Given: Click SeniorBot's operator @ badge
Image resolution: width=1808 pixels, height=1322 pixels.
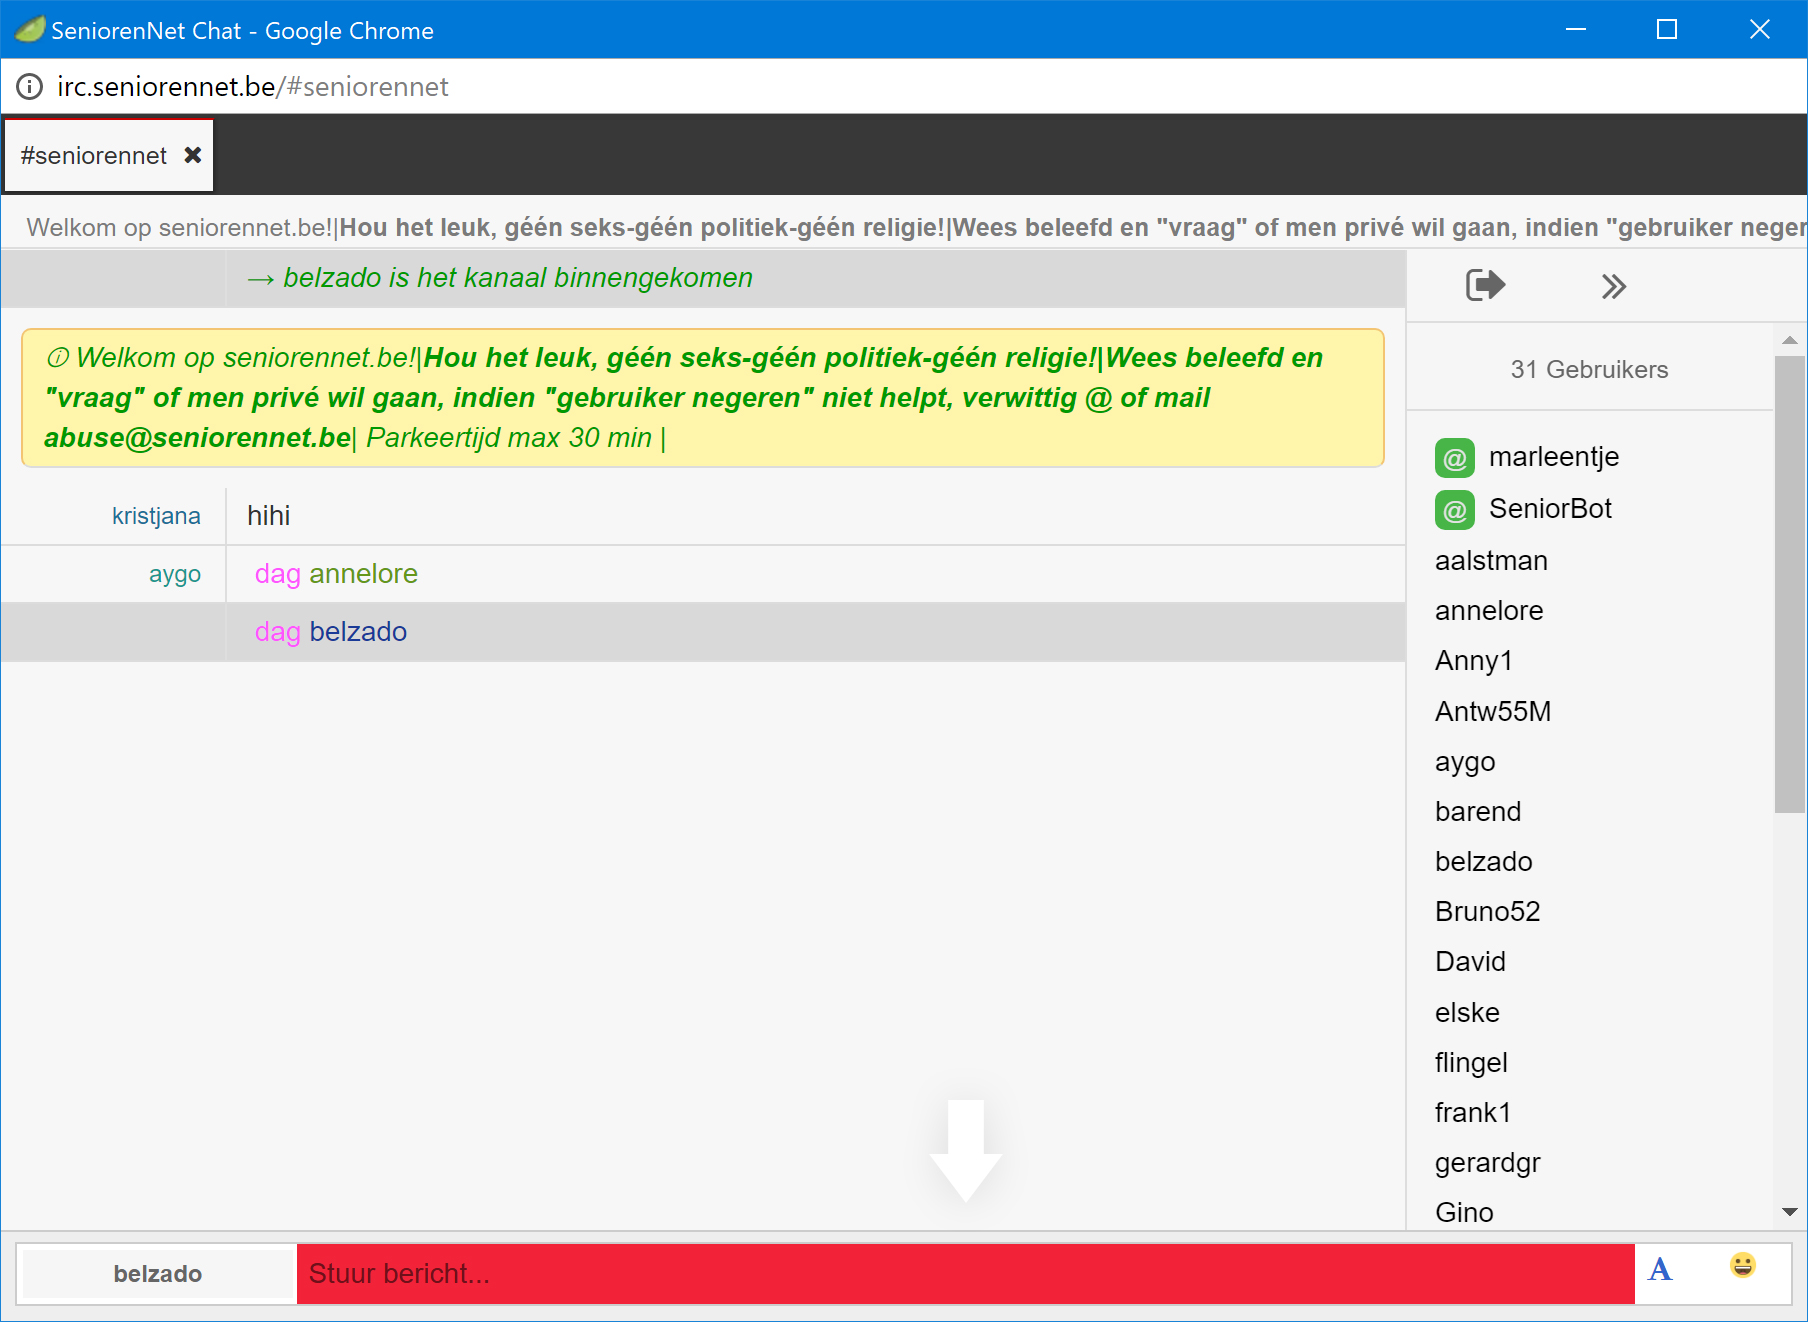Looking at the screenshot, I should (1455, 510).
